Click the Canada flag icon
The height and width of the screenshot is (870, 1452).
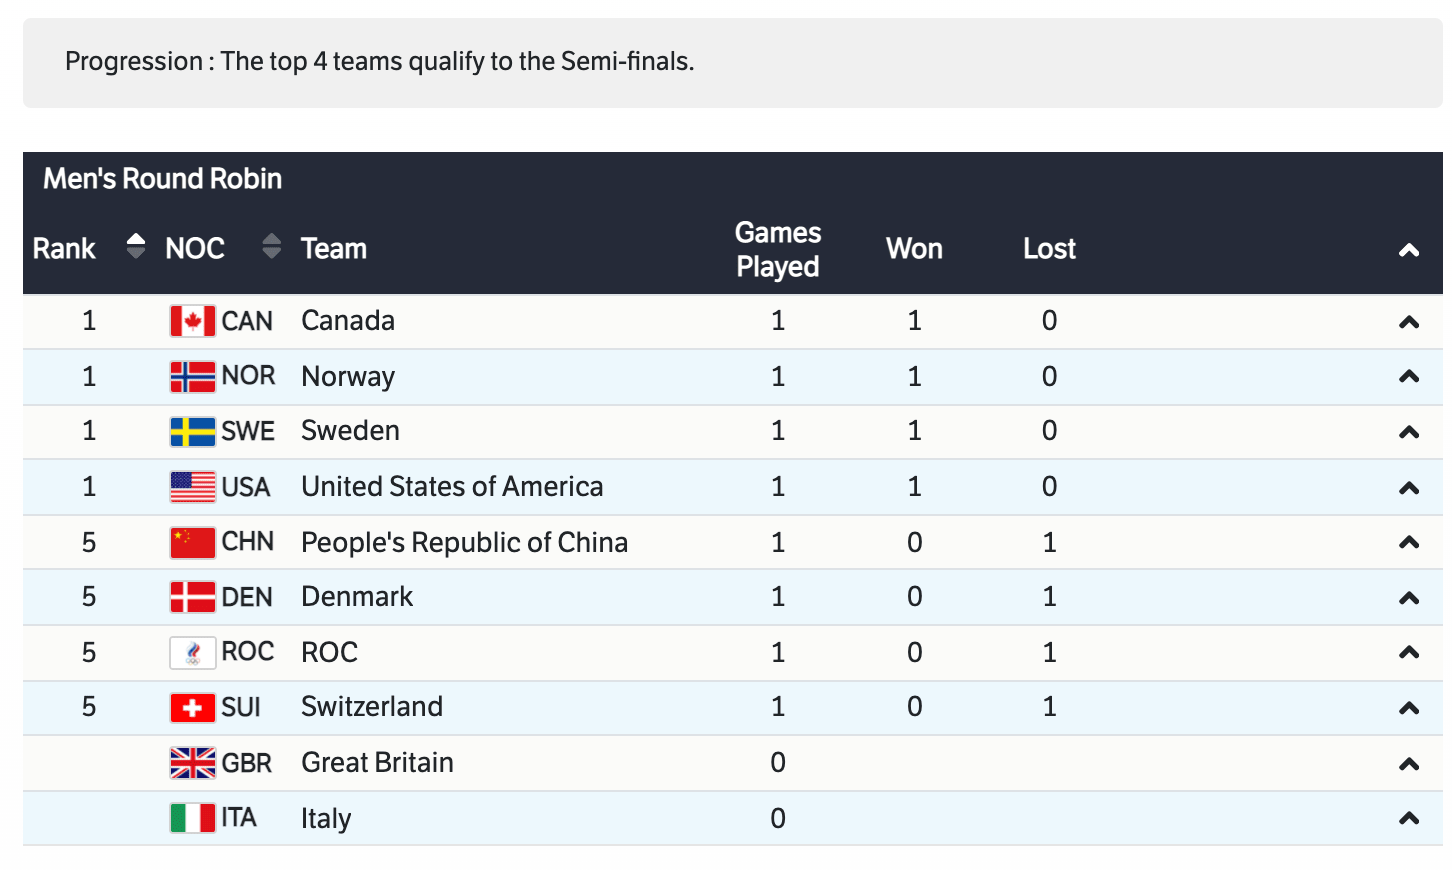[x=192, y=321]
